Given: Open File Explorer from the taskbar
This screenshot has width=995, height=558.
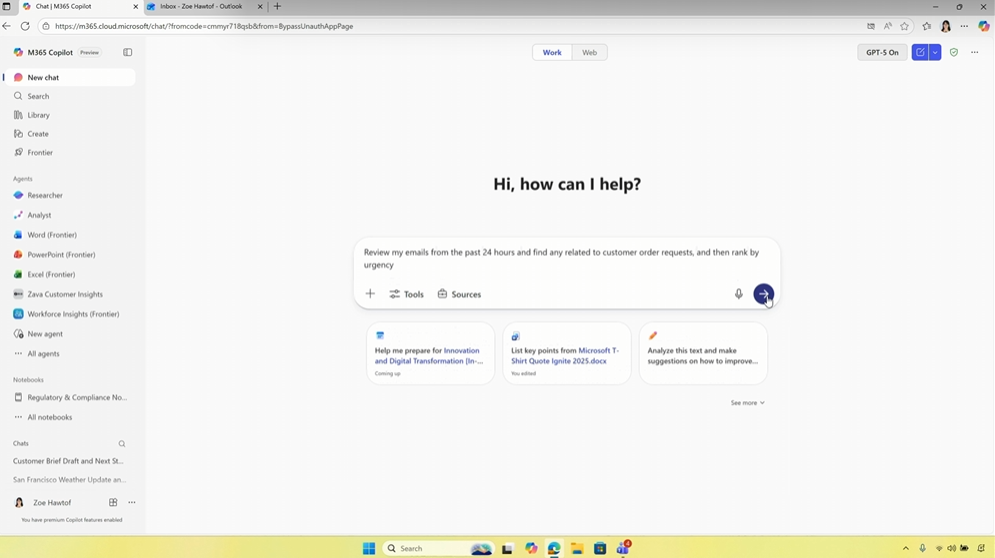Looking at the screenshot, I should tap(577, 548).
